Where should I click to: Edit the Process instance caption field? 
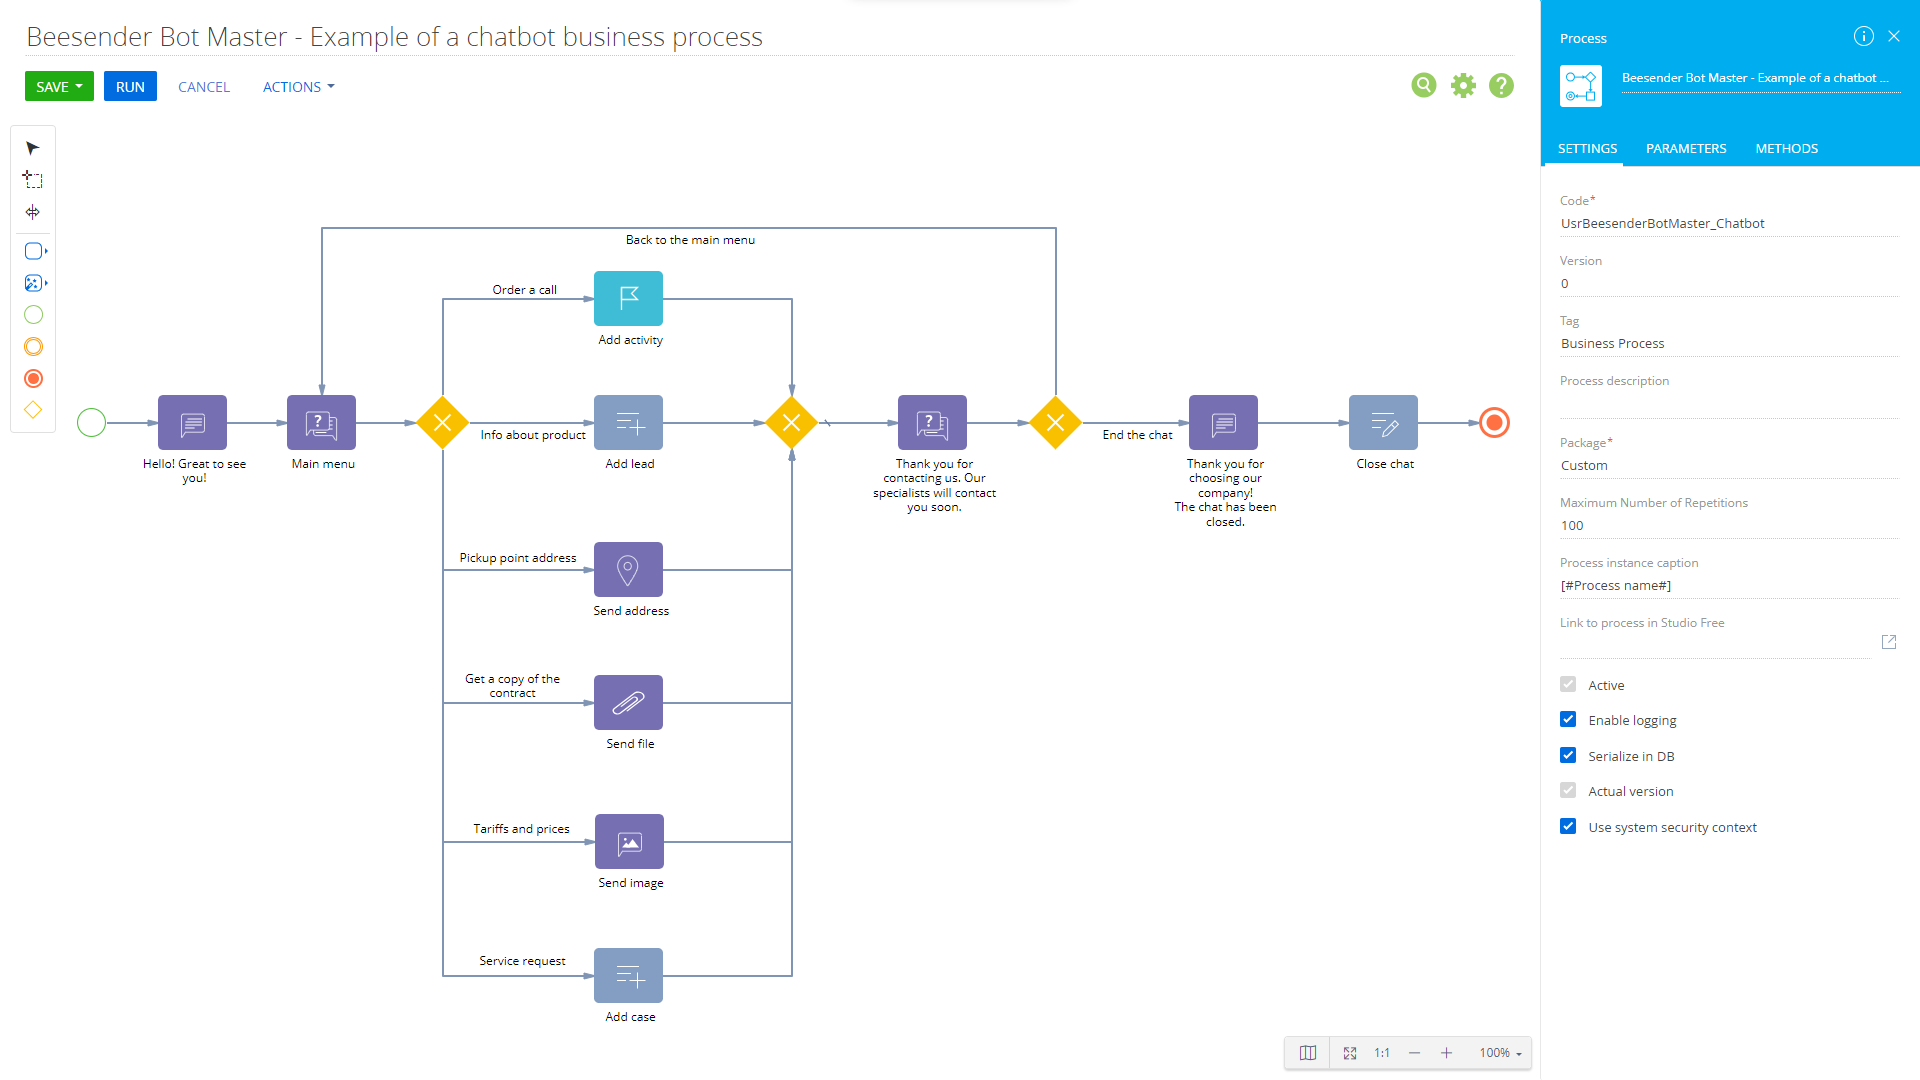[1728, 586]
